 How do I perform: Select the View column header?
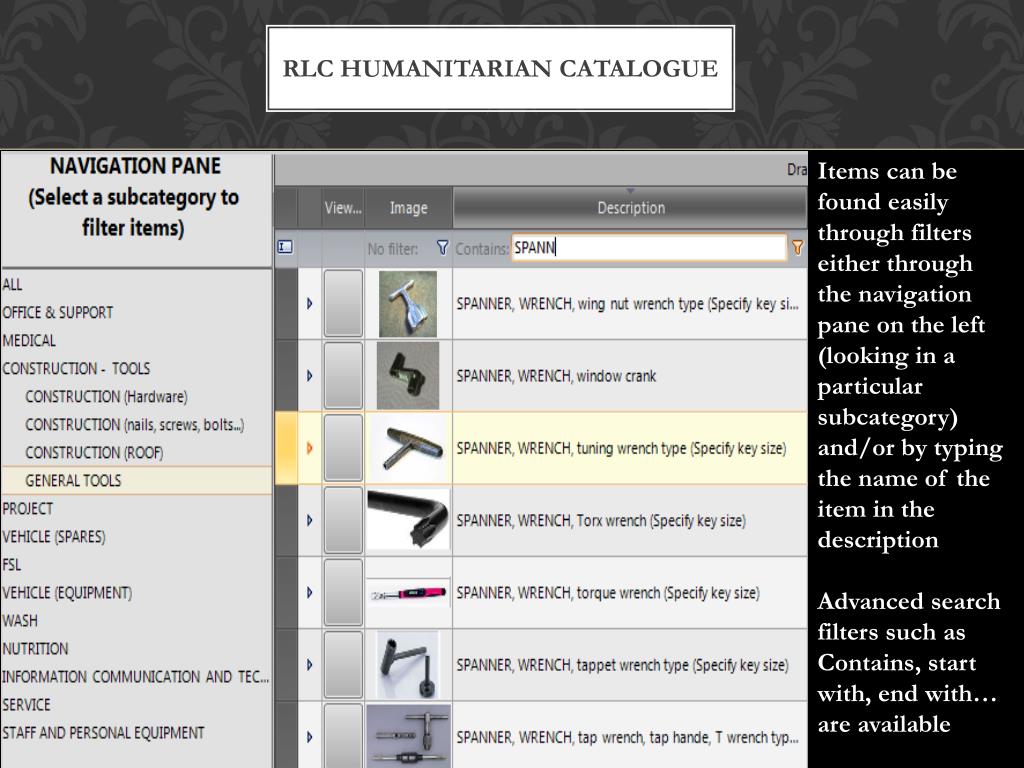pyautogui.click(x=344, y=208)
